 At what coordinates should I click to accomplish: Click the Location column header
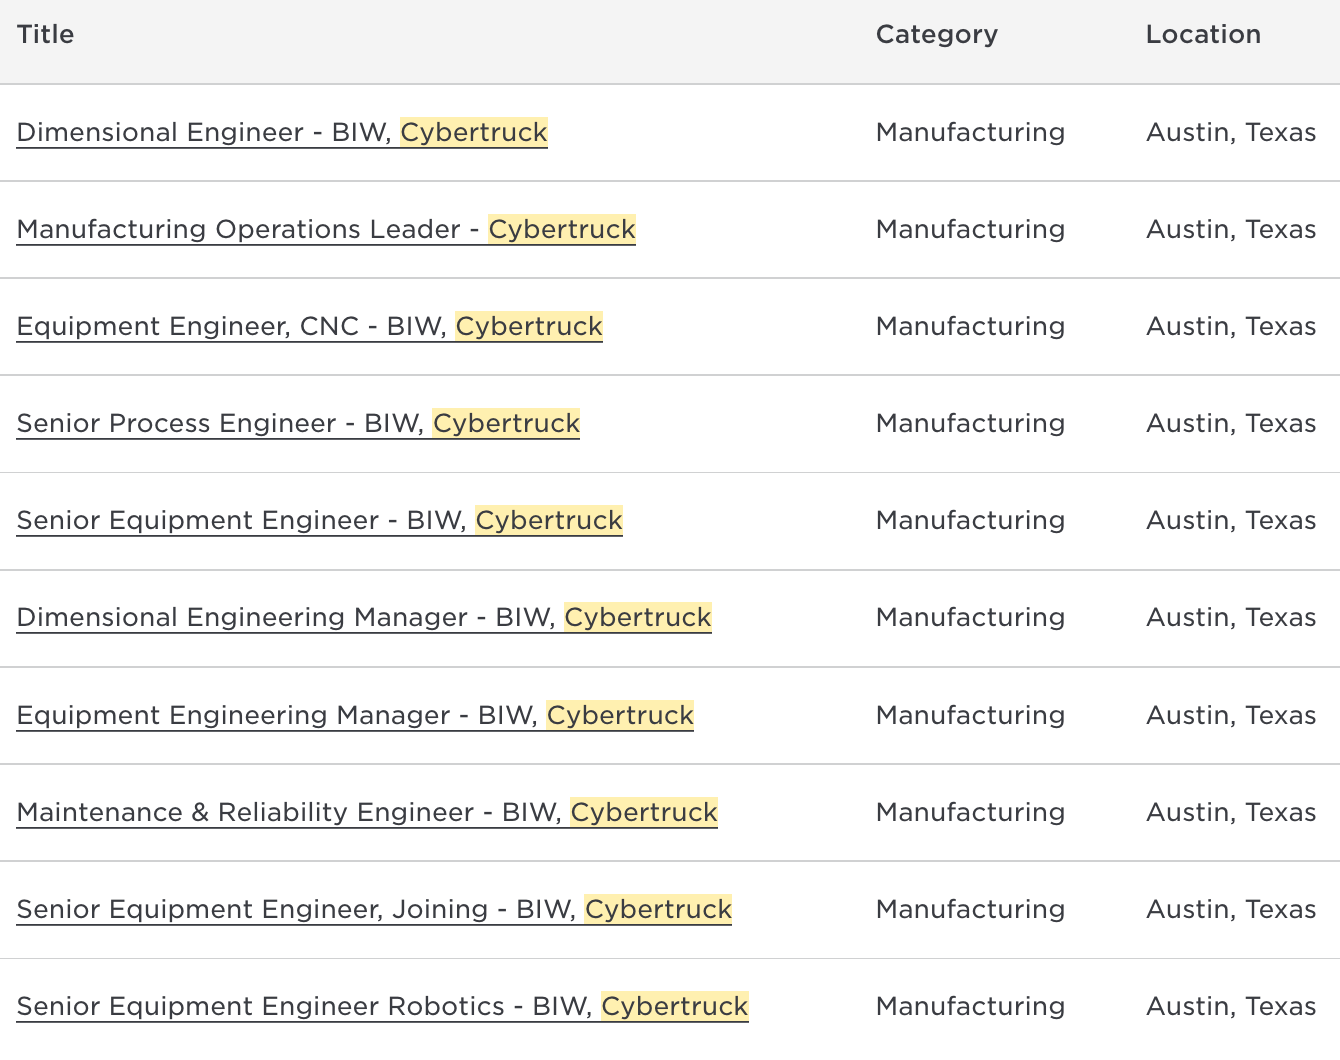coord(1203,35)
